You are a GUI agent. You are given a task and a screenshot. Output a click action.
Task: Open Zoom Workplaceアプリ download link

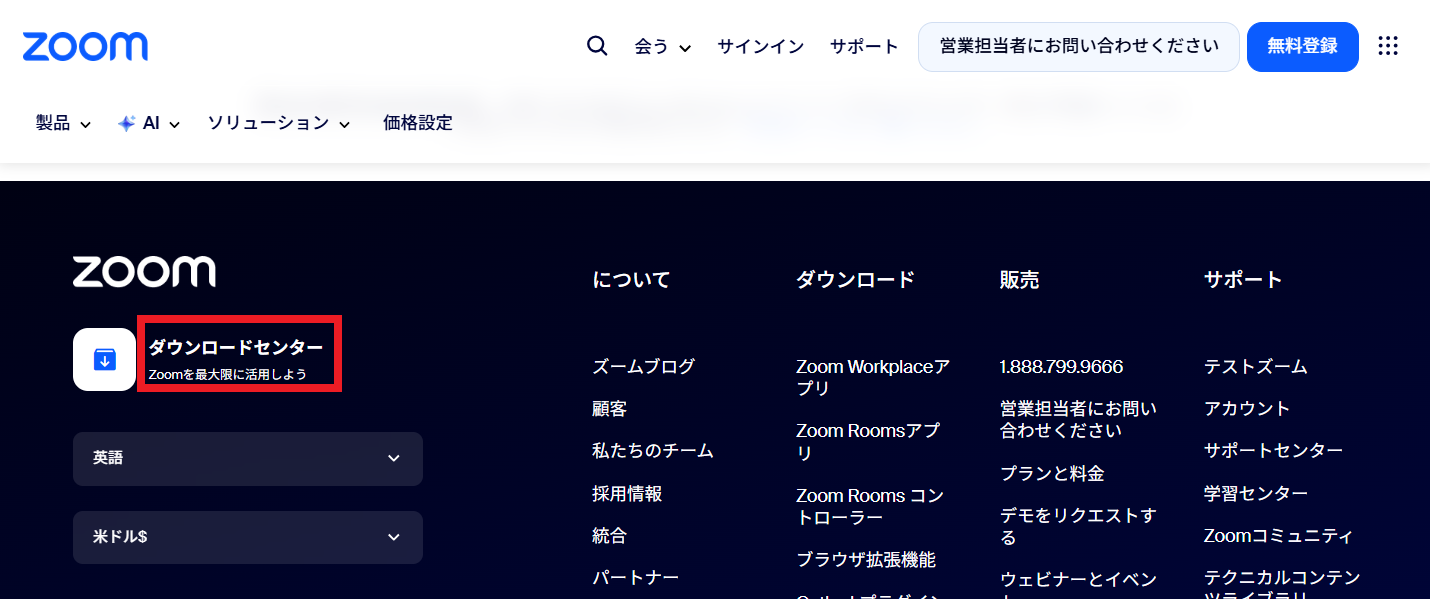tap(872, 377)
